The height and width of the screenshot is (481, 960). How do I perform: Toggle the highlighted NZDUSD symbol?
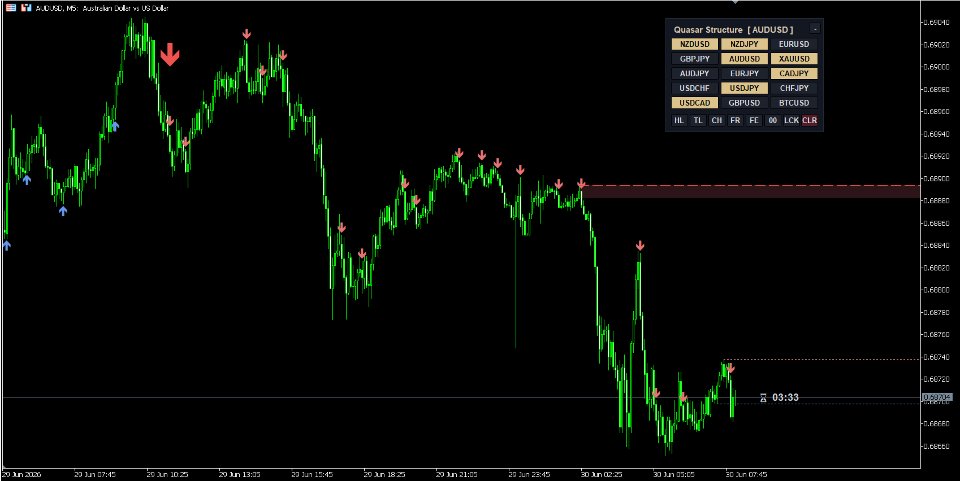(x=695, y=44)
